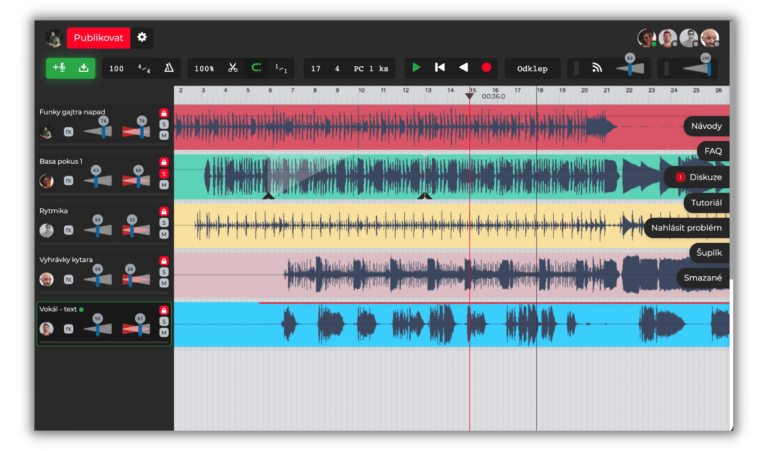Select the scissors cut tool

point(232,68)
